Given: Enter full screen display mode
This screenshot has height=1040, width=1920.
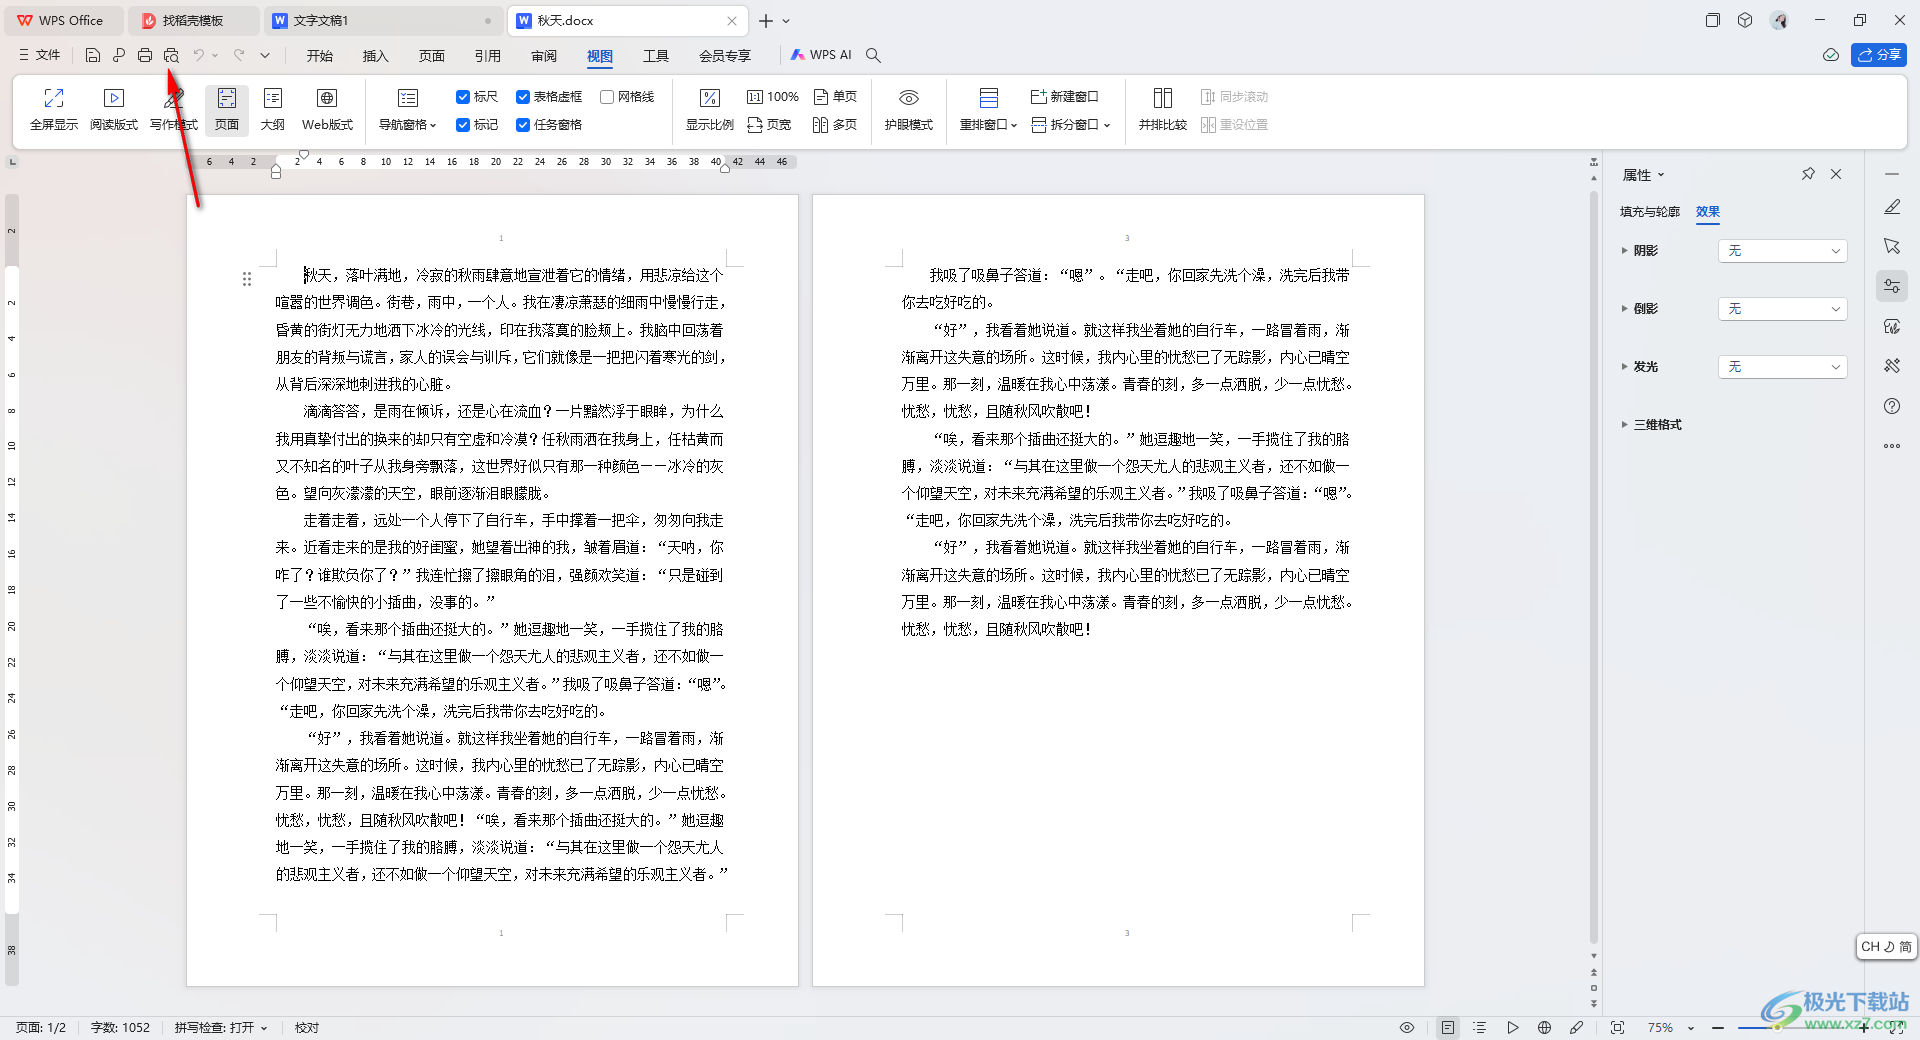Looking at the screenshot, I should pyautogui.click(x=54, y=110).
